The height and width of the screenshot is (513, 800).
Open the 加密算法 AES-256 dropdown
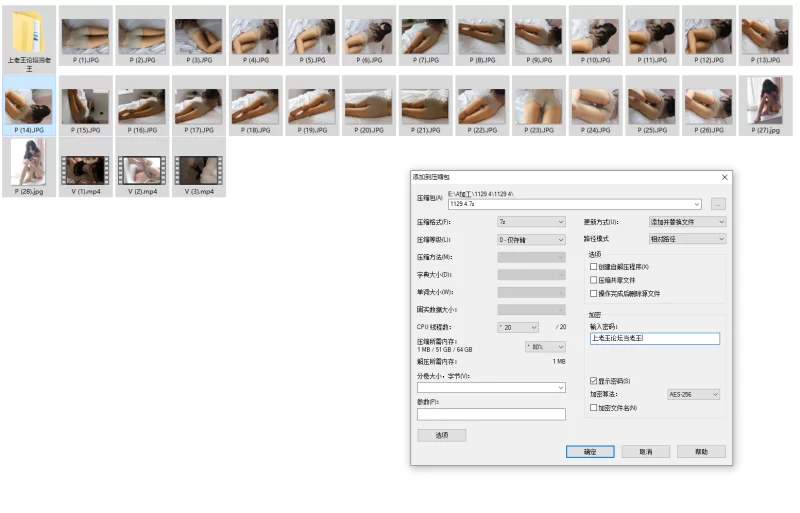click(x=693, y=395)
